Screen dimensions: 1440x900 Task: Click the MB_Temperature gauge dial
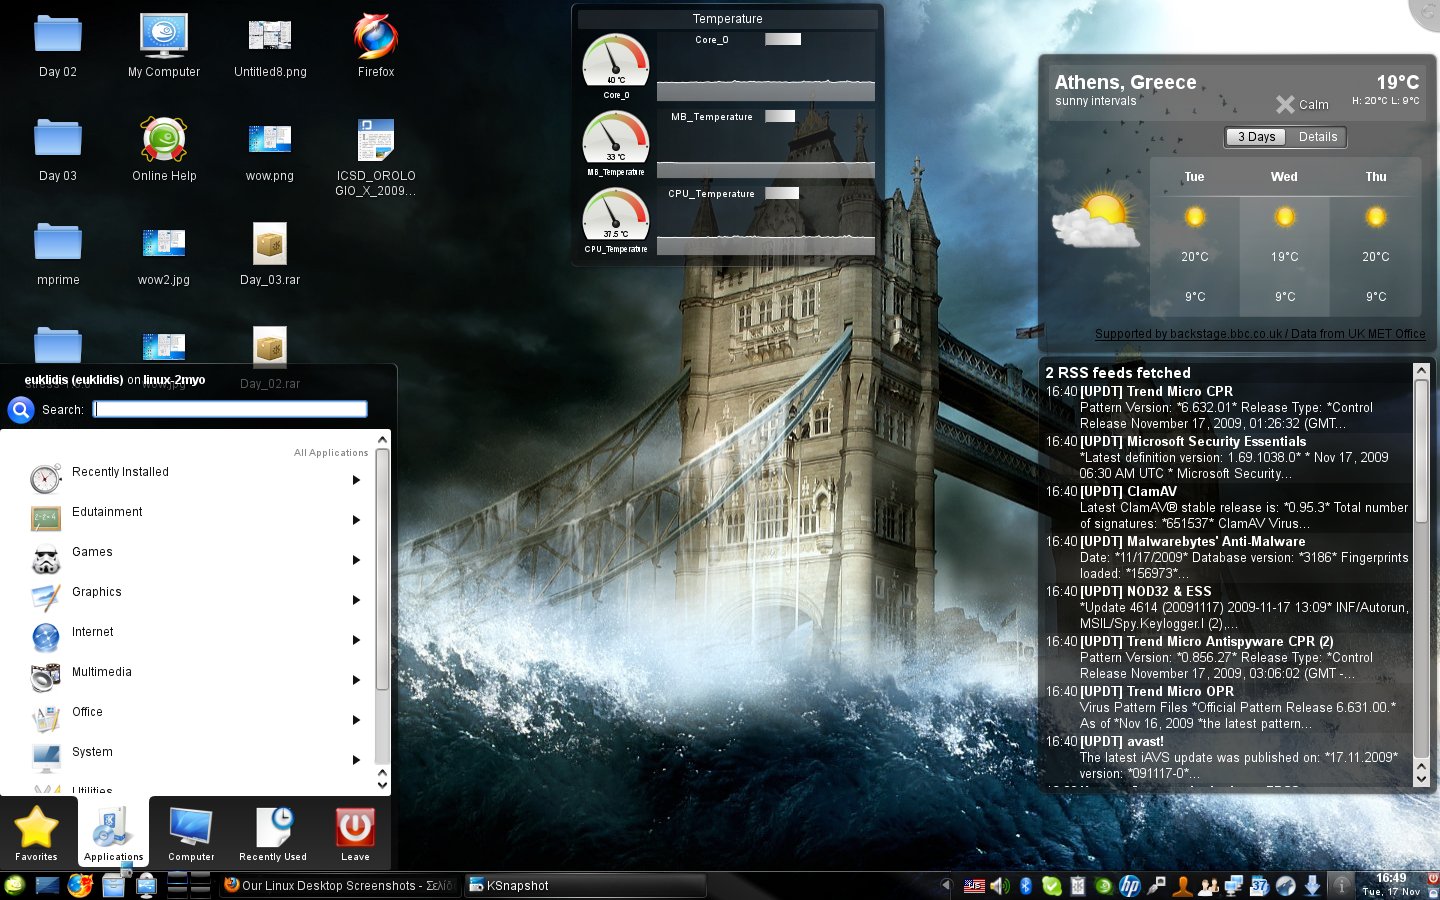click(616, 138)
